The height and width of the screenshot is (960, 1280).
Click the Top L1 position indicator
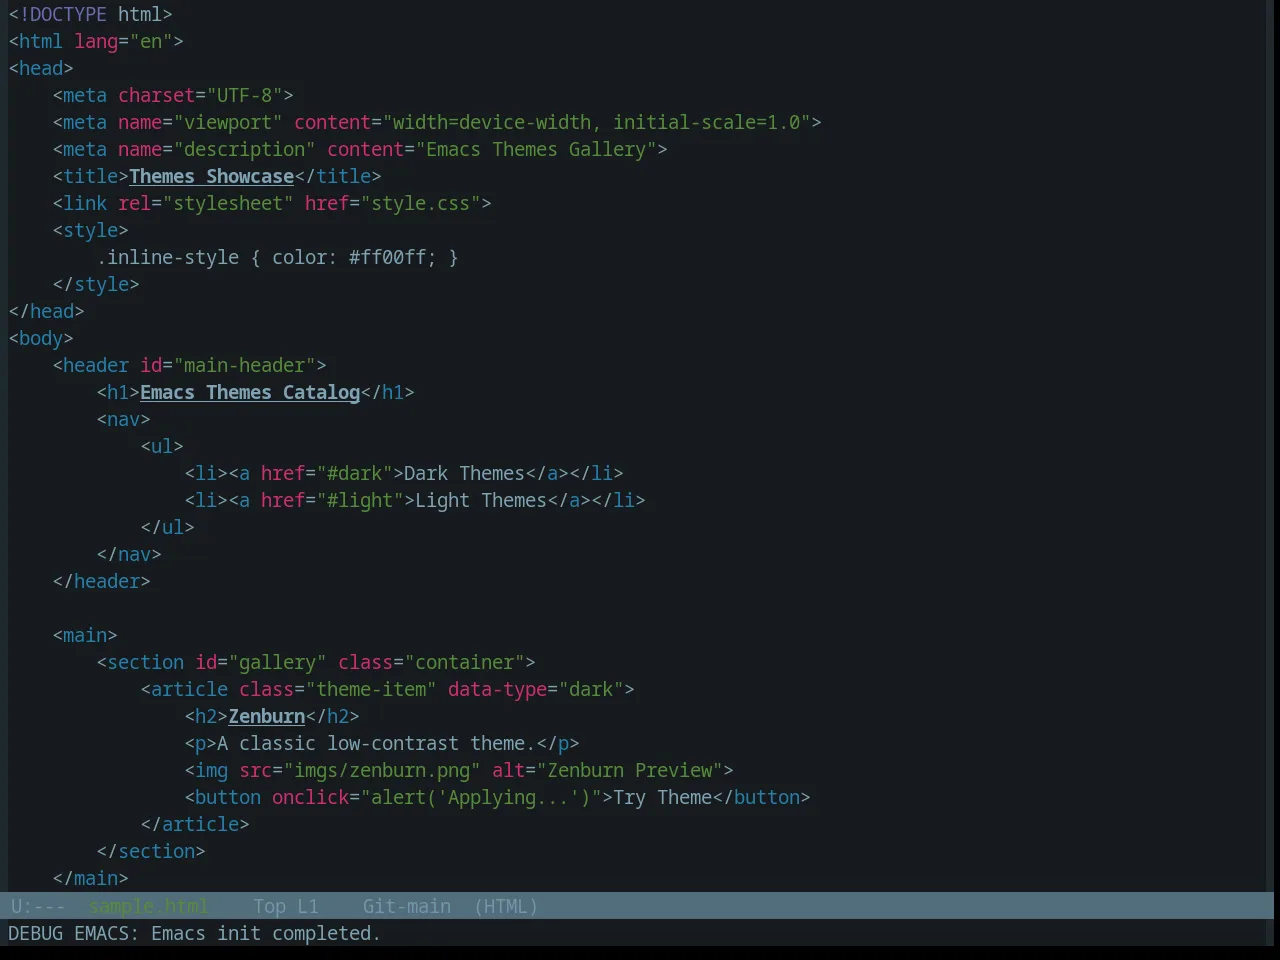click(285, 906)
